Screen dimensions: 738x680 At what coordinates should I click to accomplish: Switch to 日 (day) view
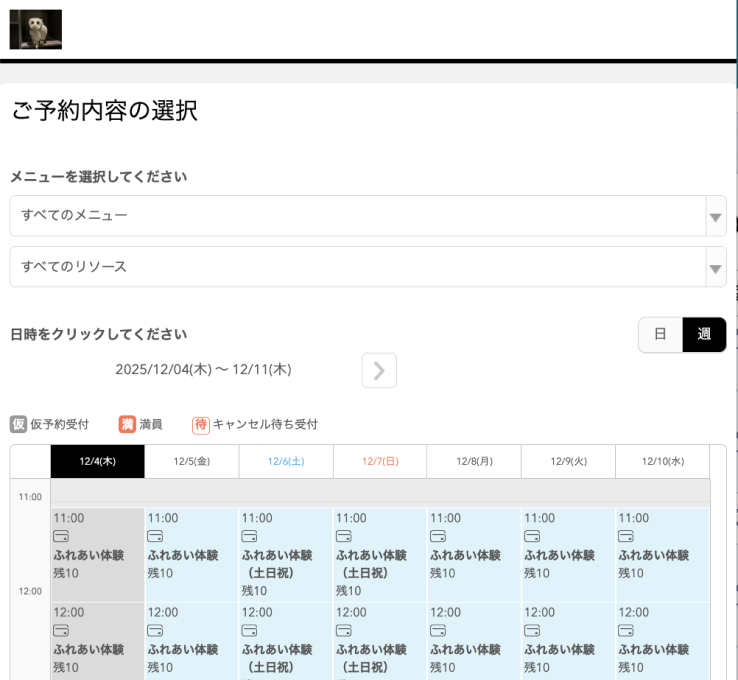[x=660, y=335]
